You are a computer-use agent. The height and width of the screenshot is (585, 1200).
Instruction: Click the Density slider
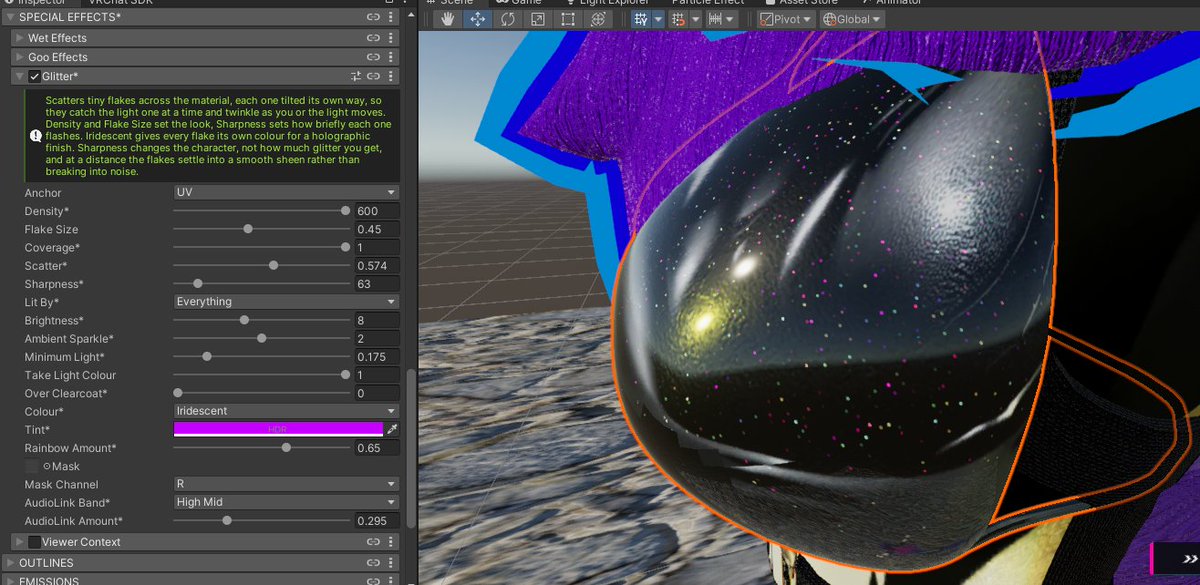[x=260, y=211]
